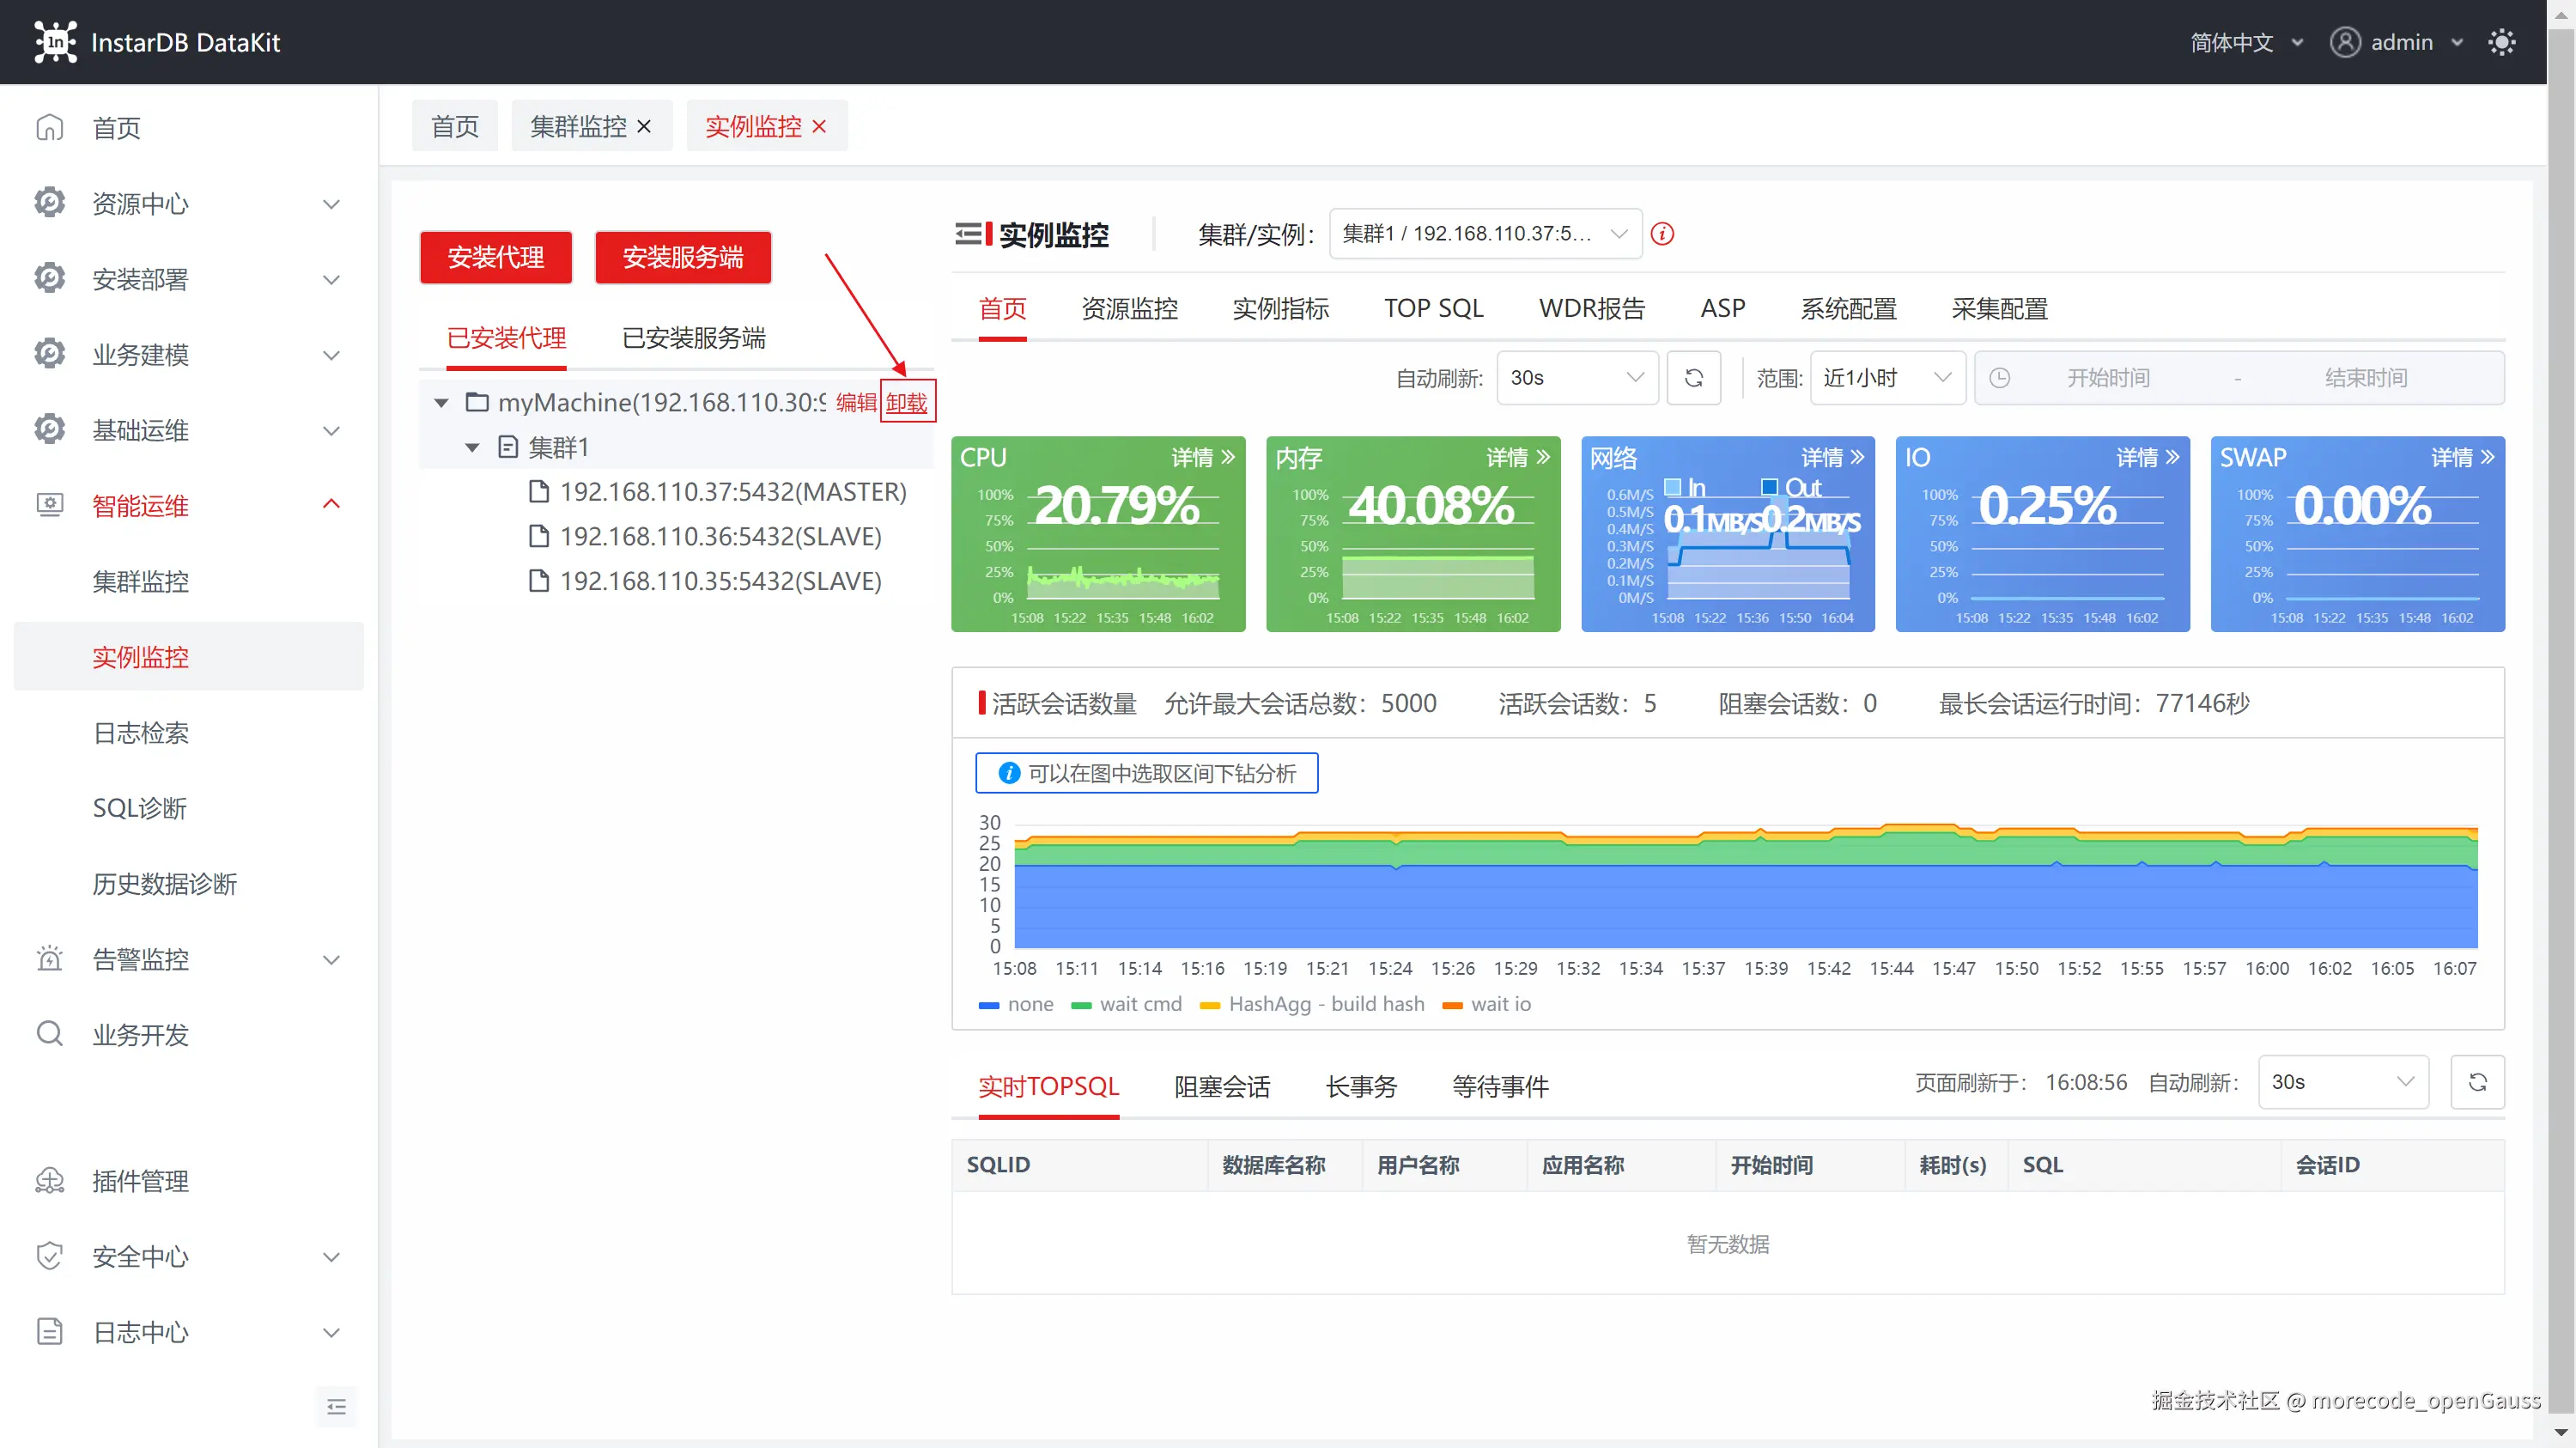This screenshot has height=1448, width=2576.
Task: Click the refresh icon next to auto-refresh 30s
Action: 1693,378
